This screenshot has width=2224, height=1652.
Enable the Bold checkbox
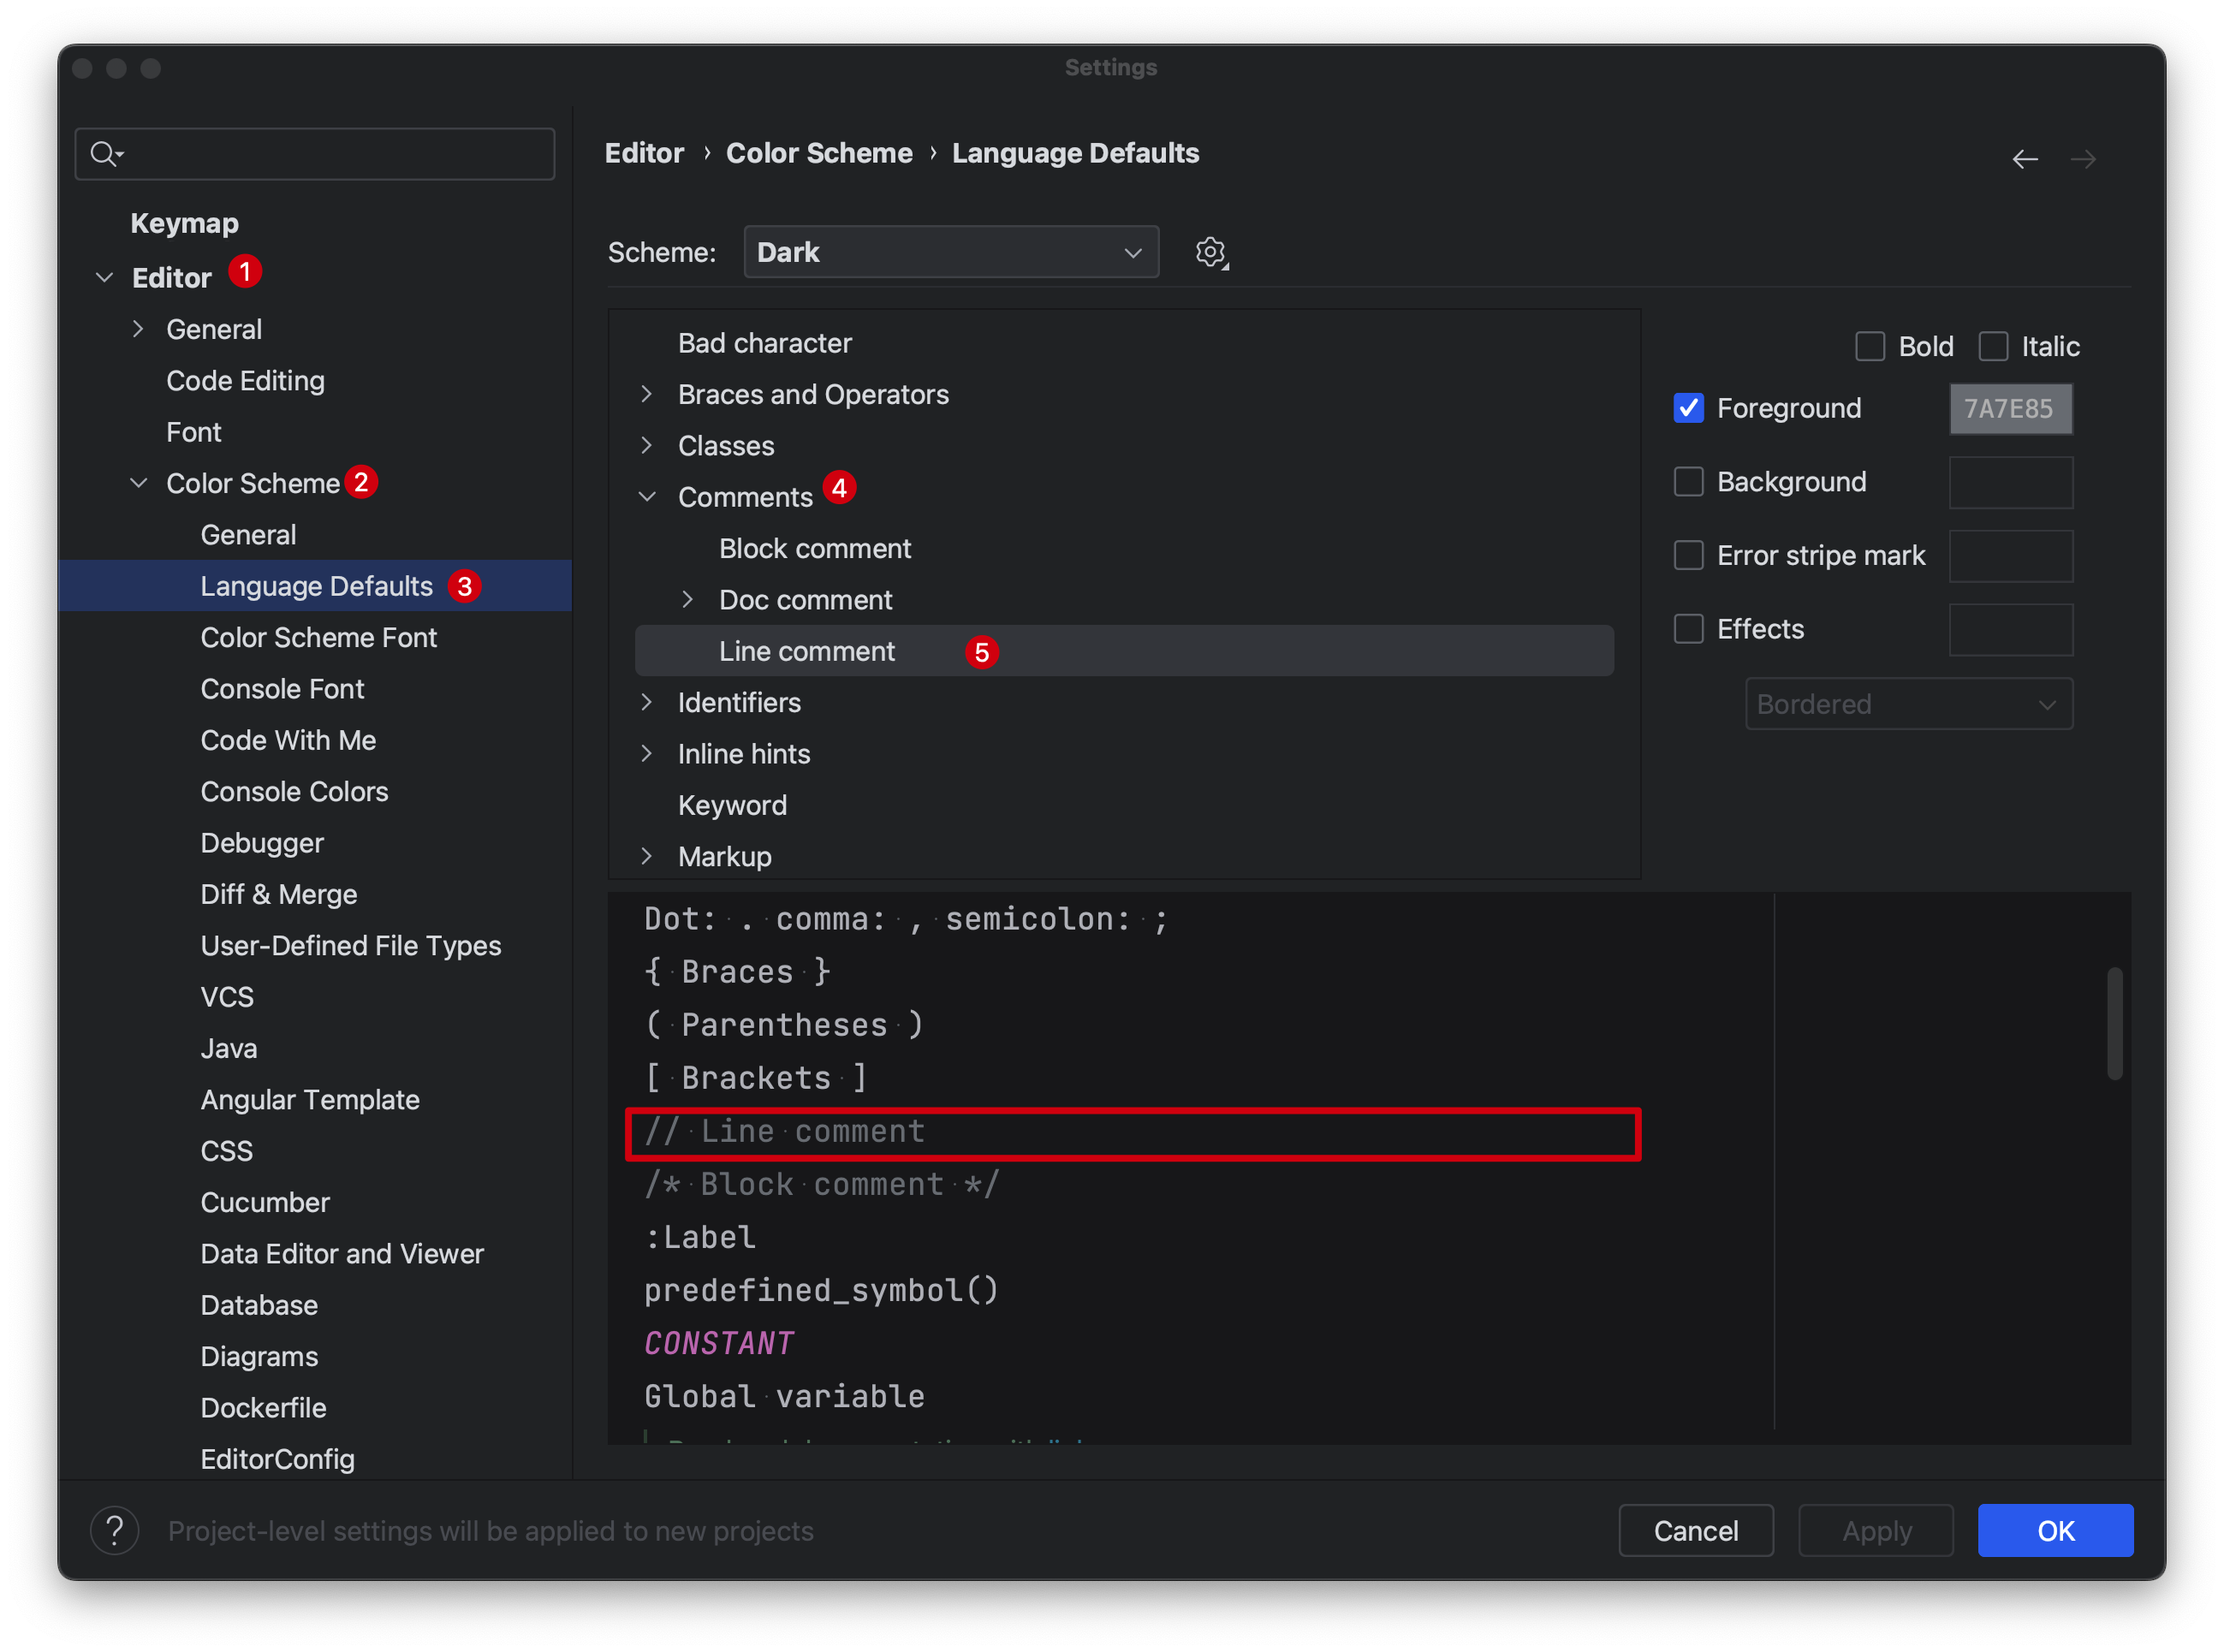click(x=1870, y=346)
